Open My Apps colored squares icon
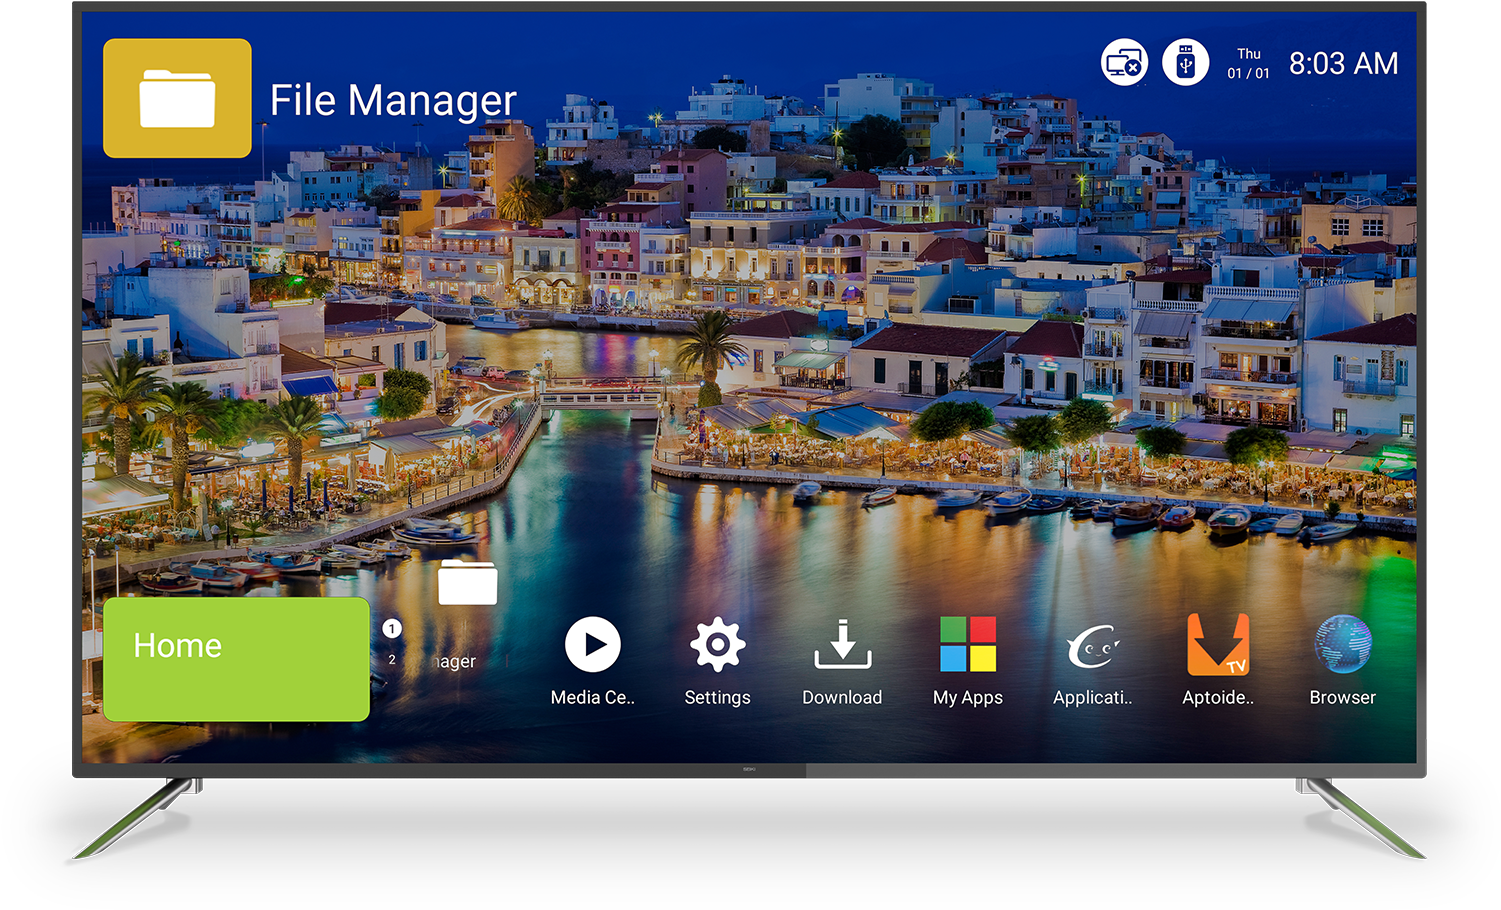This screenshot has width=1501, height=910. point(967,645)
